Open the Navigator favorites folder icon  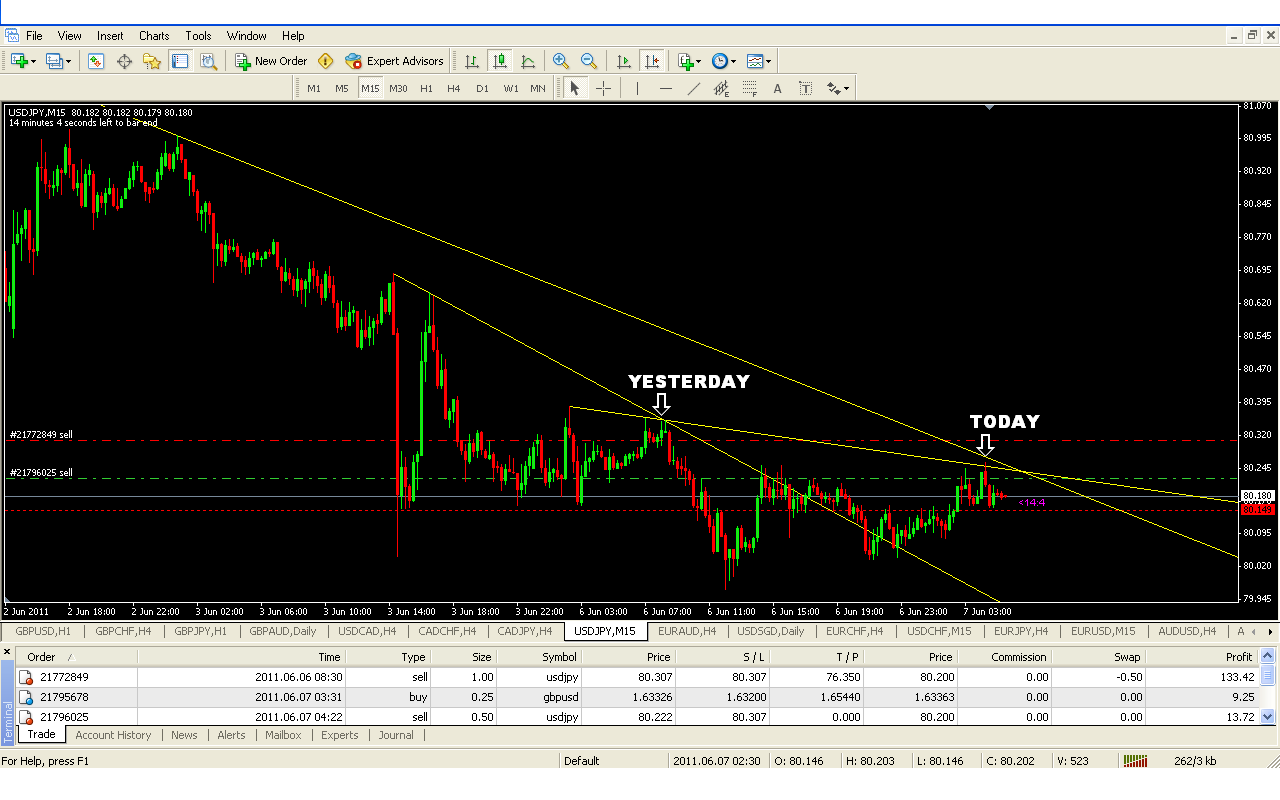152,61
